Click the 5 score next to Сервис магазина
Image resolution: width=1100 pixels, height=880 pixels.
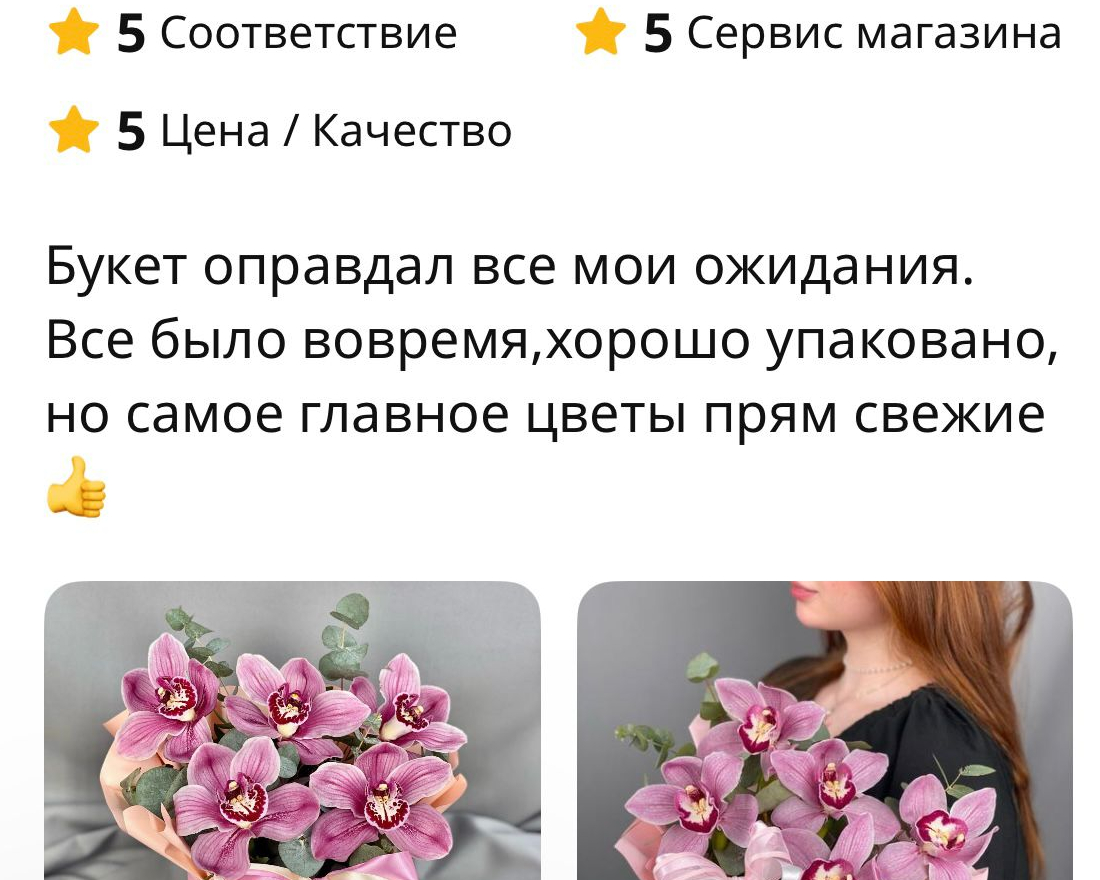tap(658, 34)
